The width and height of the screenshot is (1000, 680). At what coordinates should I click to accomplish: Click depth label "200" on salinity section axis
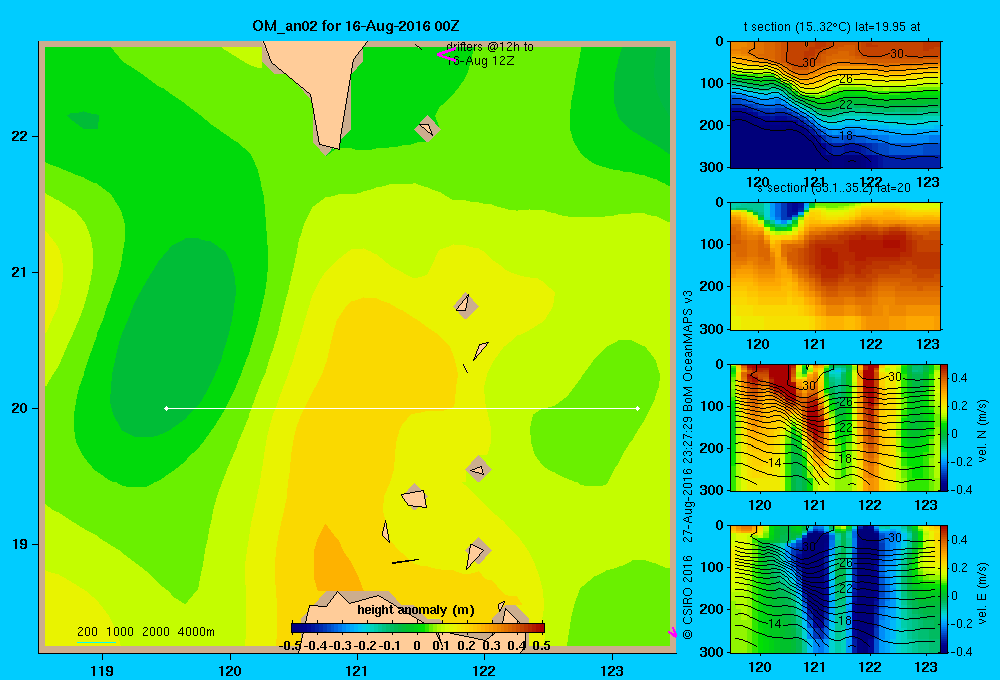coord(712,286)
